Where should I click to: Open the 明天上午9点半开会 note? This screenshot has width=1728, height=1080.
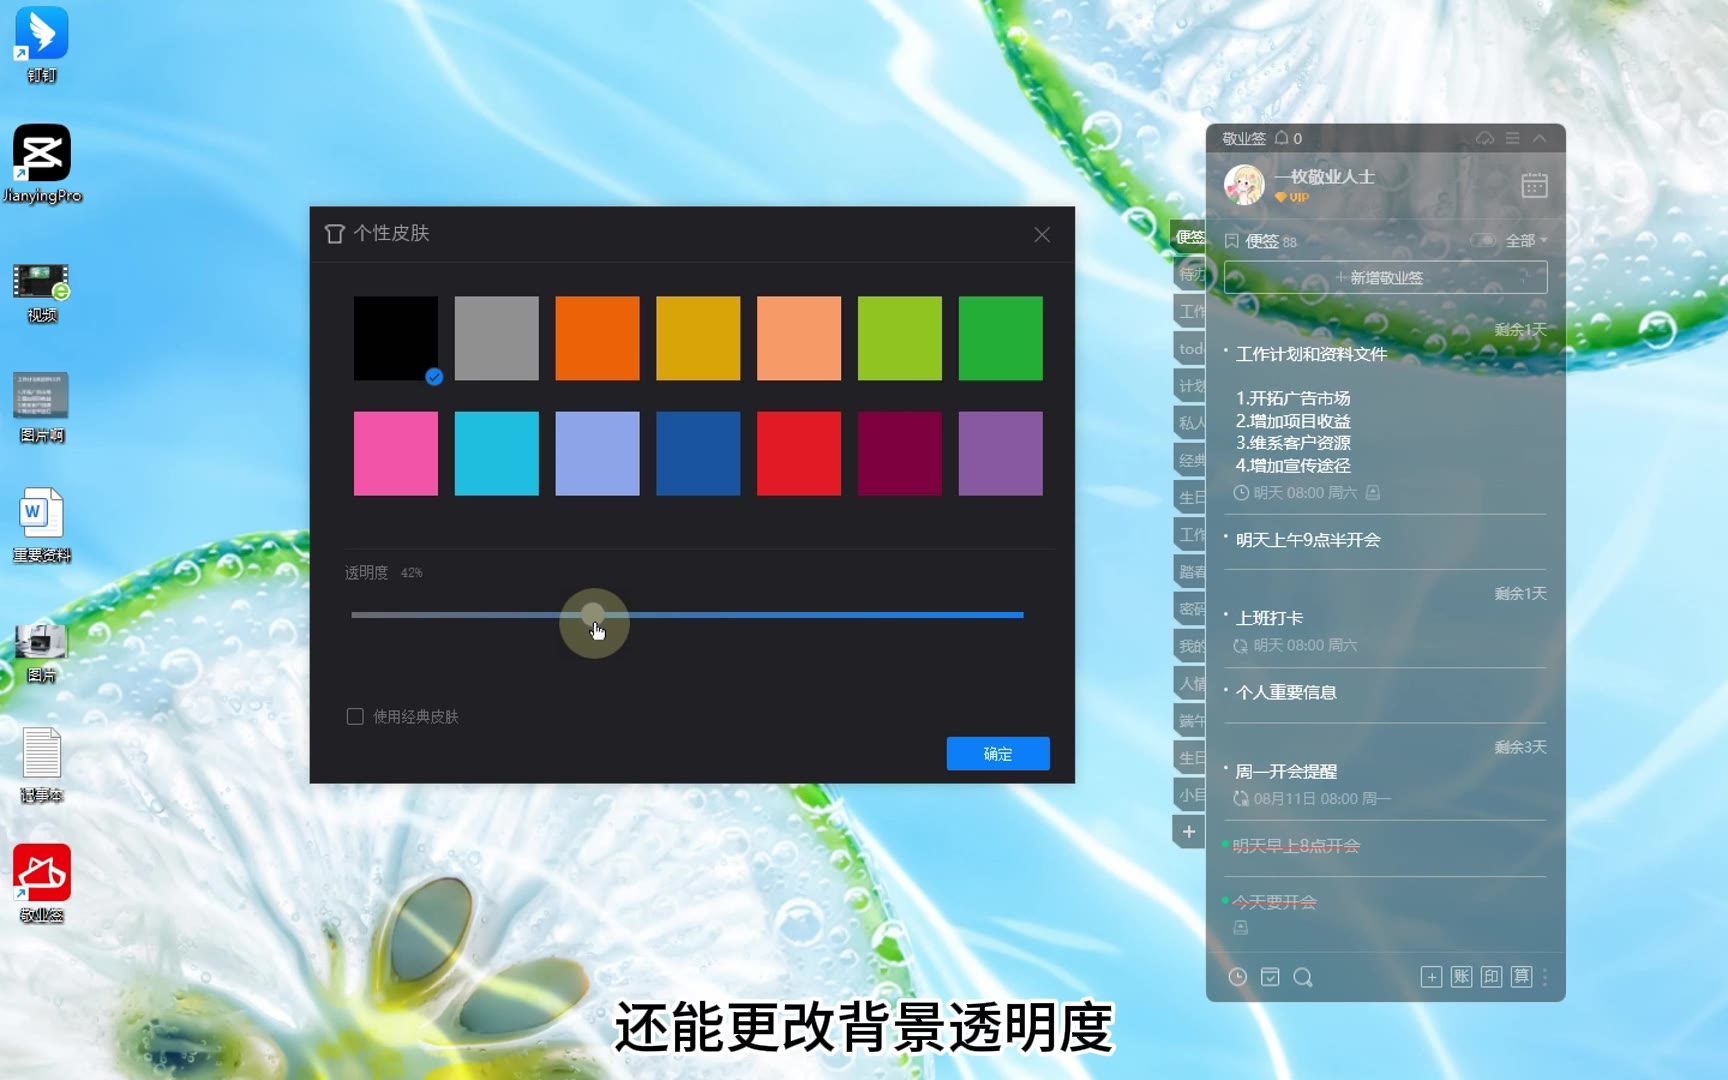point(1308,540)
